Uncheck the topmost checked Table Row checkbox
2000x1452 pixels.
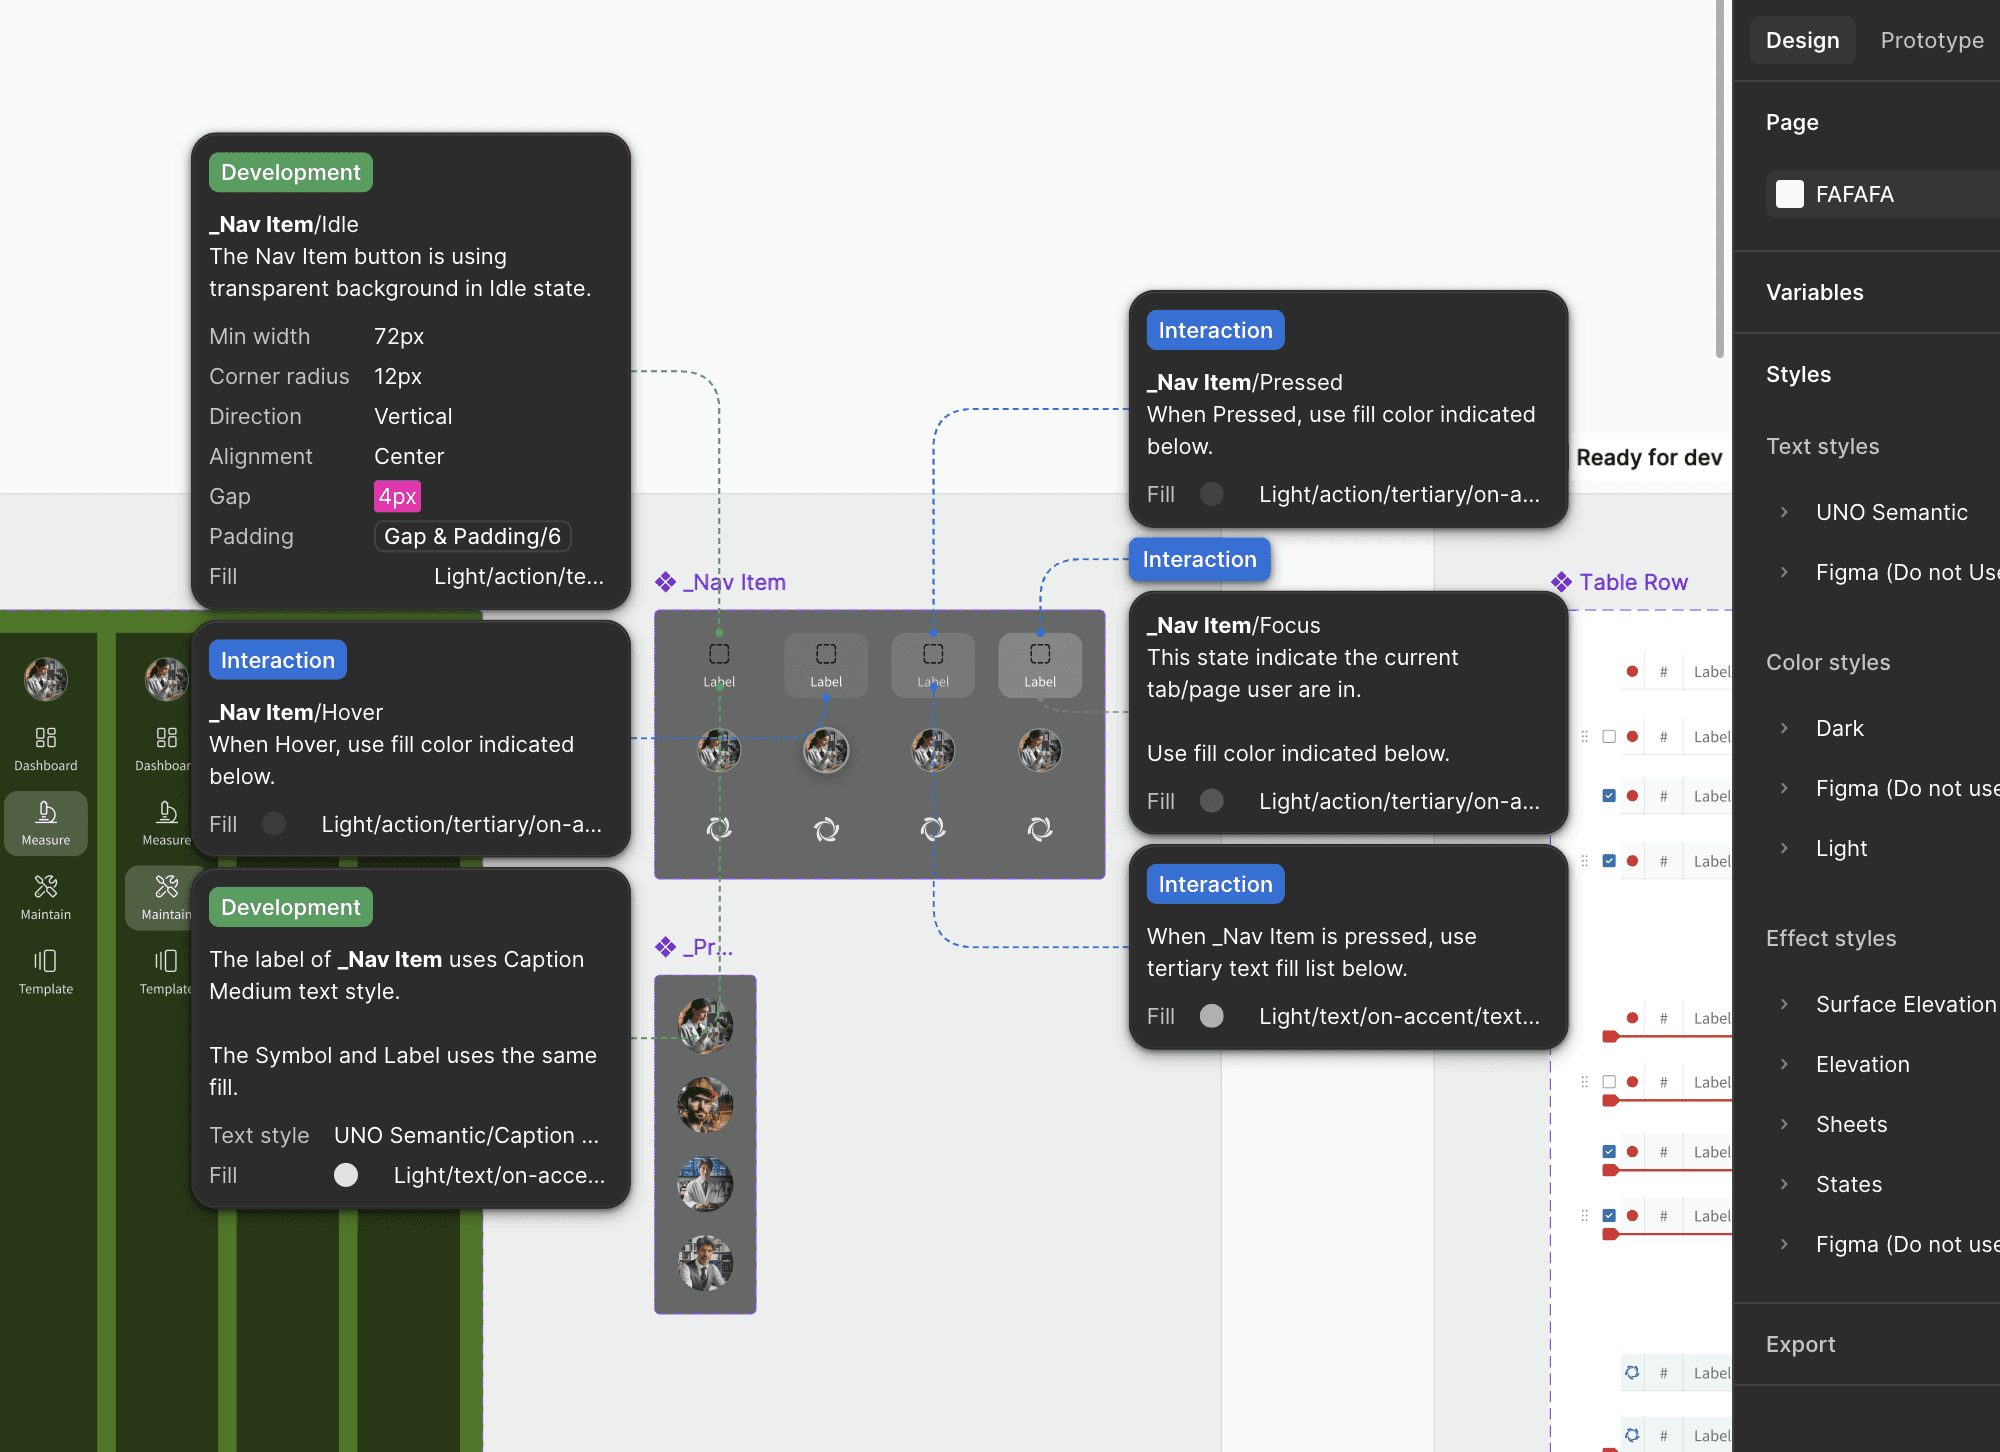click(x=1609, y=796)
